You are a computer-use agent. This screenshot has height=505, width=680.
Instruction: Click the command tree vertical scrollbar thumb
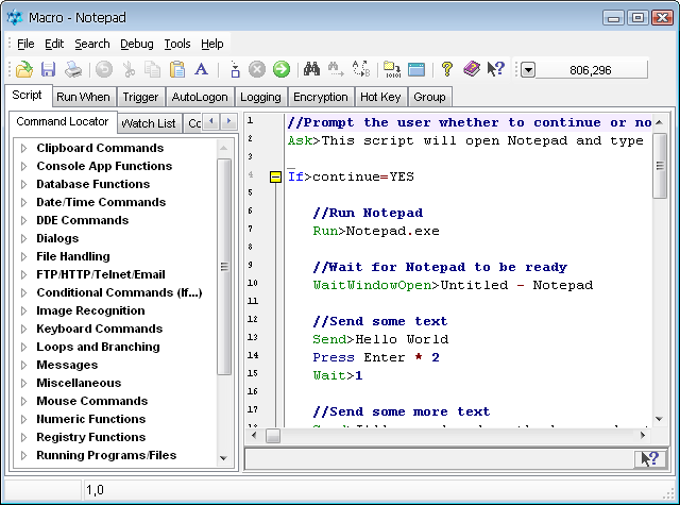pos(224,266)
